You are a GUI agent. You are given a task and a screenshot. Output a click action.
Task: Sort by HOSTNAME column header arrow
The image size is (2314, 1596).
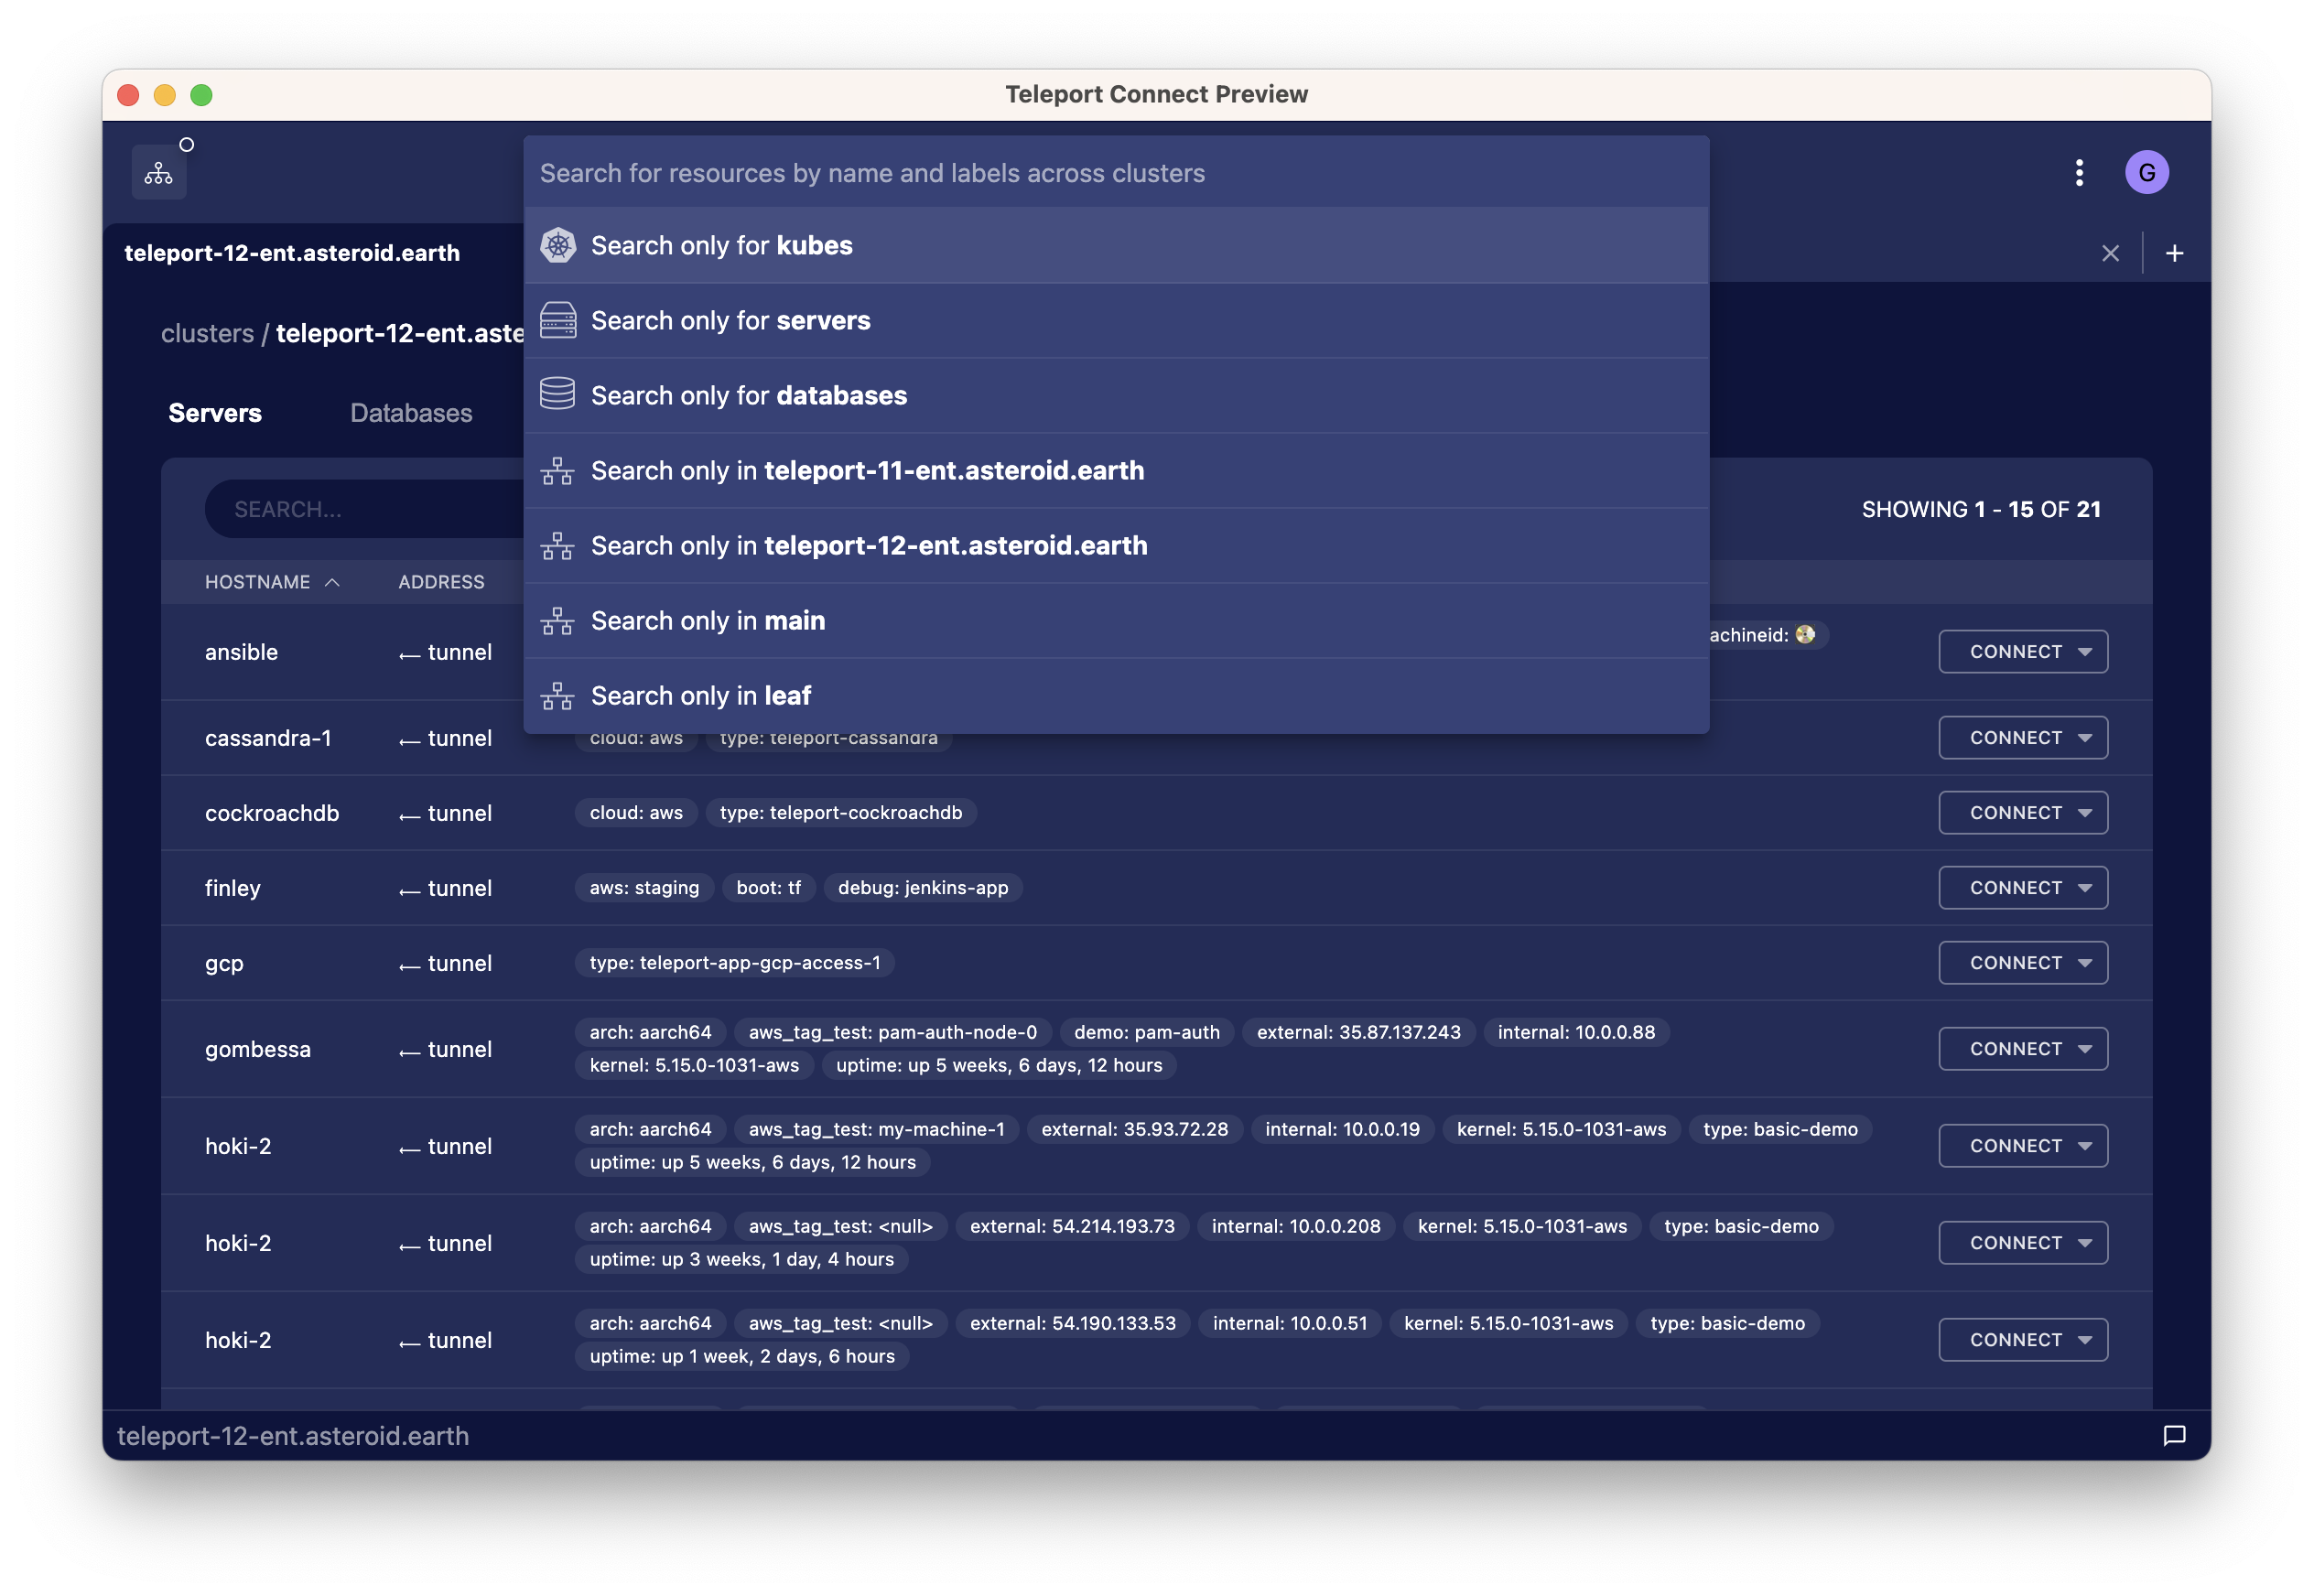(332, 582)
